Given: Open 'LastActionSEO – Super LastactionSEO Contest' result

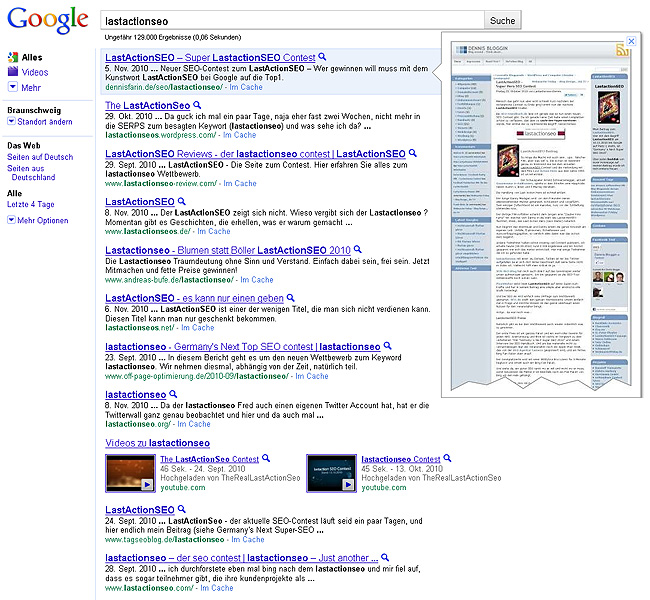Looking at the screenshot, I should [210, 58].
